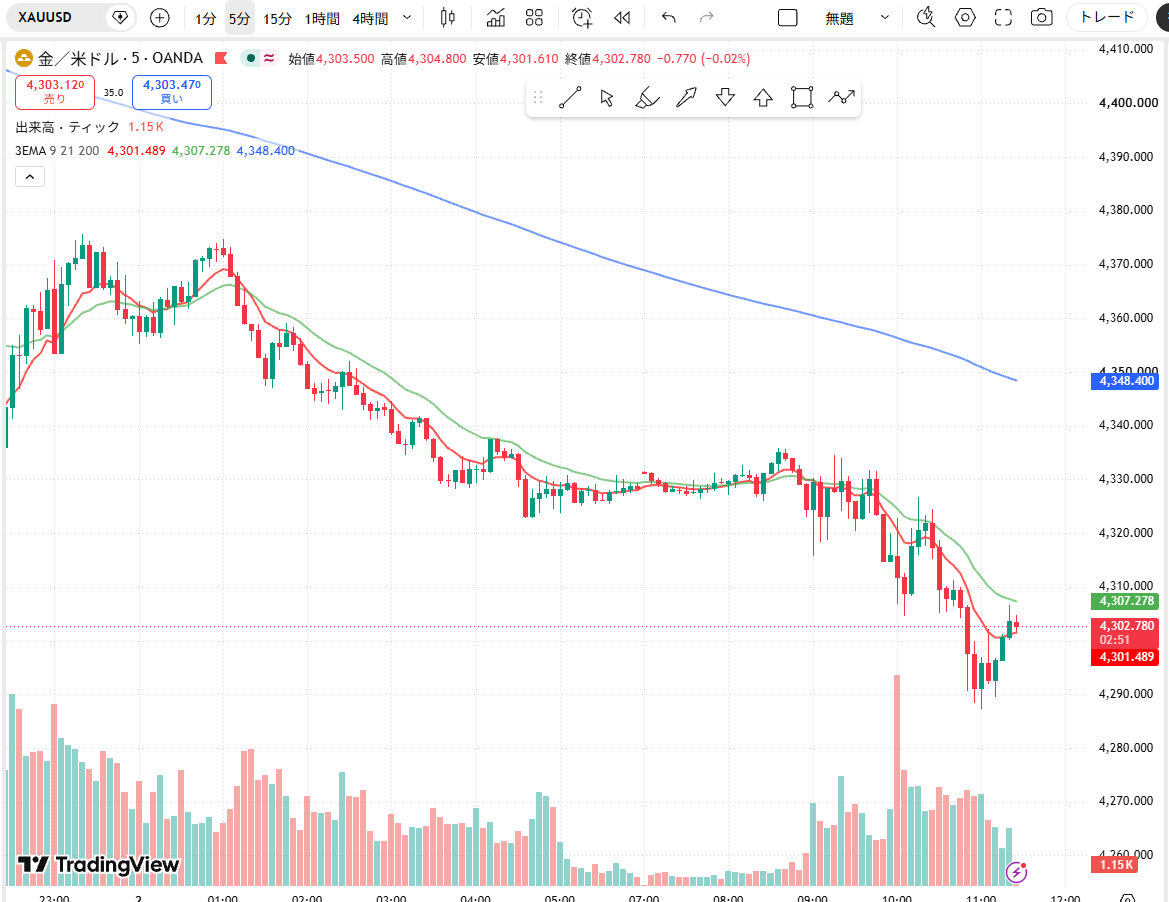
Task: Click the gold symbol logo in the chart header
Action: point(24,58)
